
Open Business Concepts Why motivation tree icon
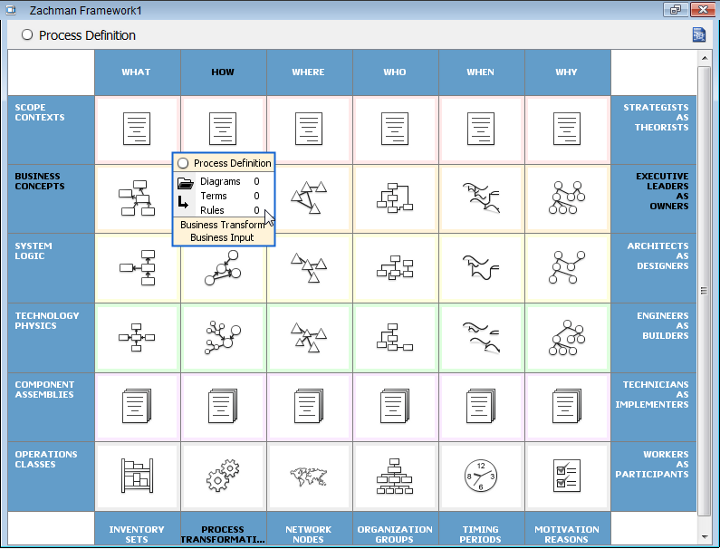coord(567,198)
